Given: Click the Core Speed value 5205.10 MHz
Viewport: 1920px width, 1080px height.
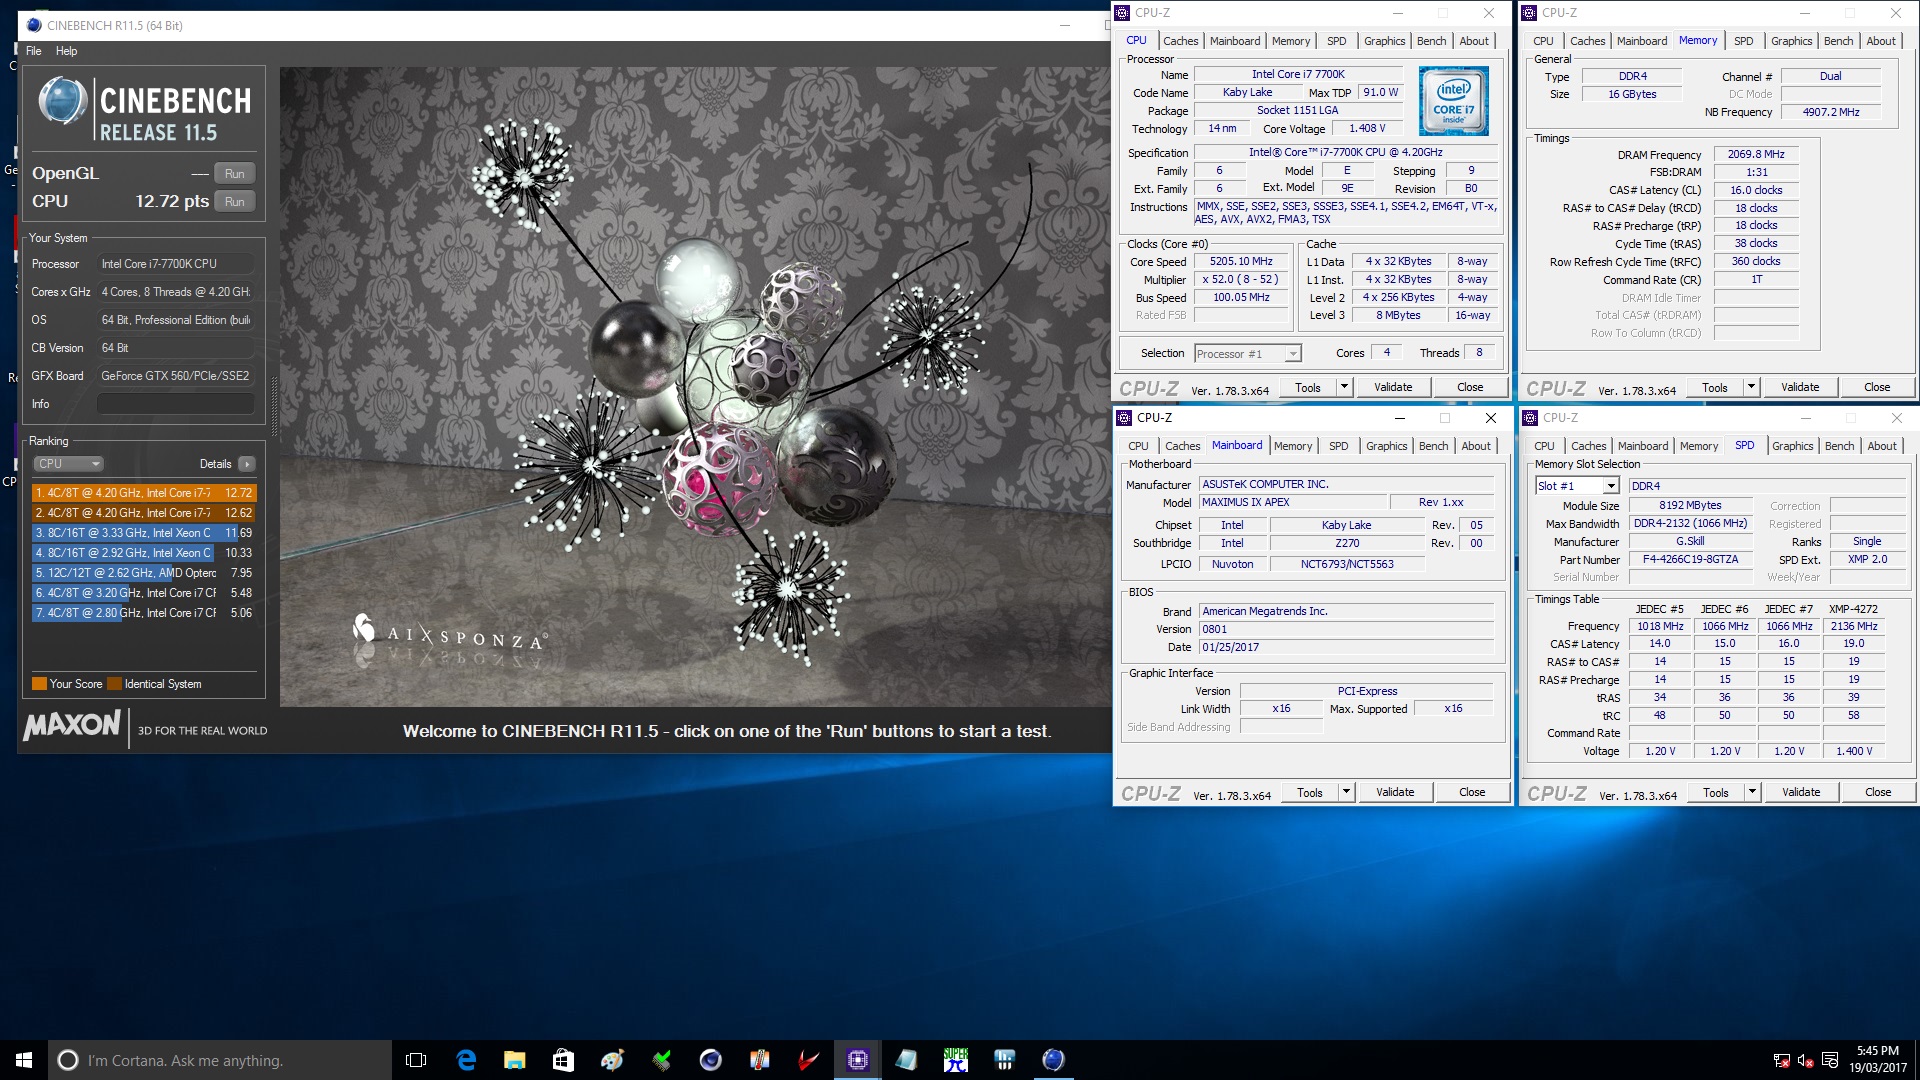Looking at the screenshot, I should click(x=1241, y=262).
